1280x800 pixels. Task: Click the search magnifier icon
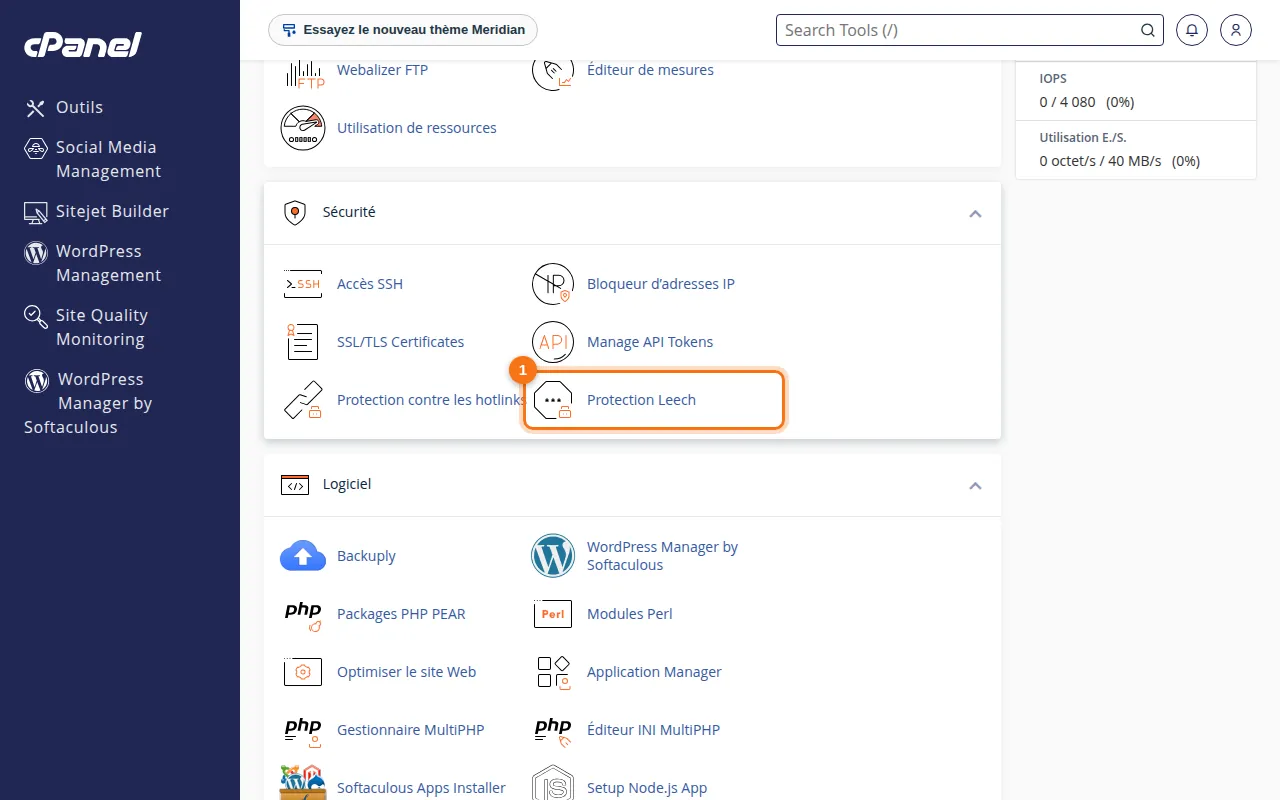[1148, 30]
